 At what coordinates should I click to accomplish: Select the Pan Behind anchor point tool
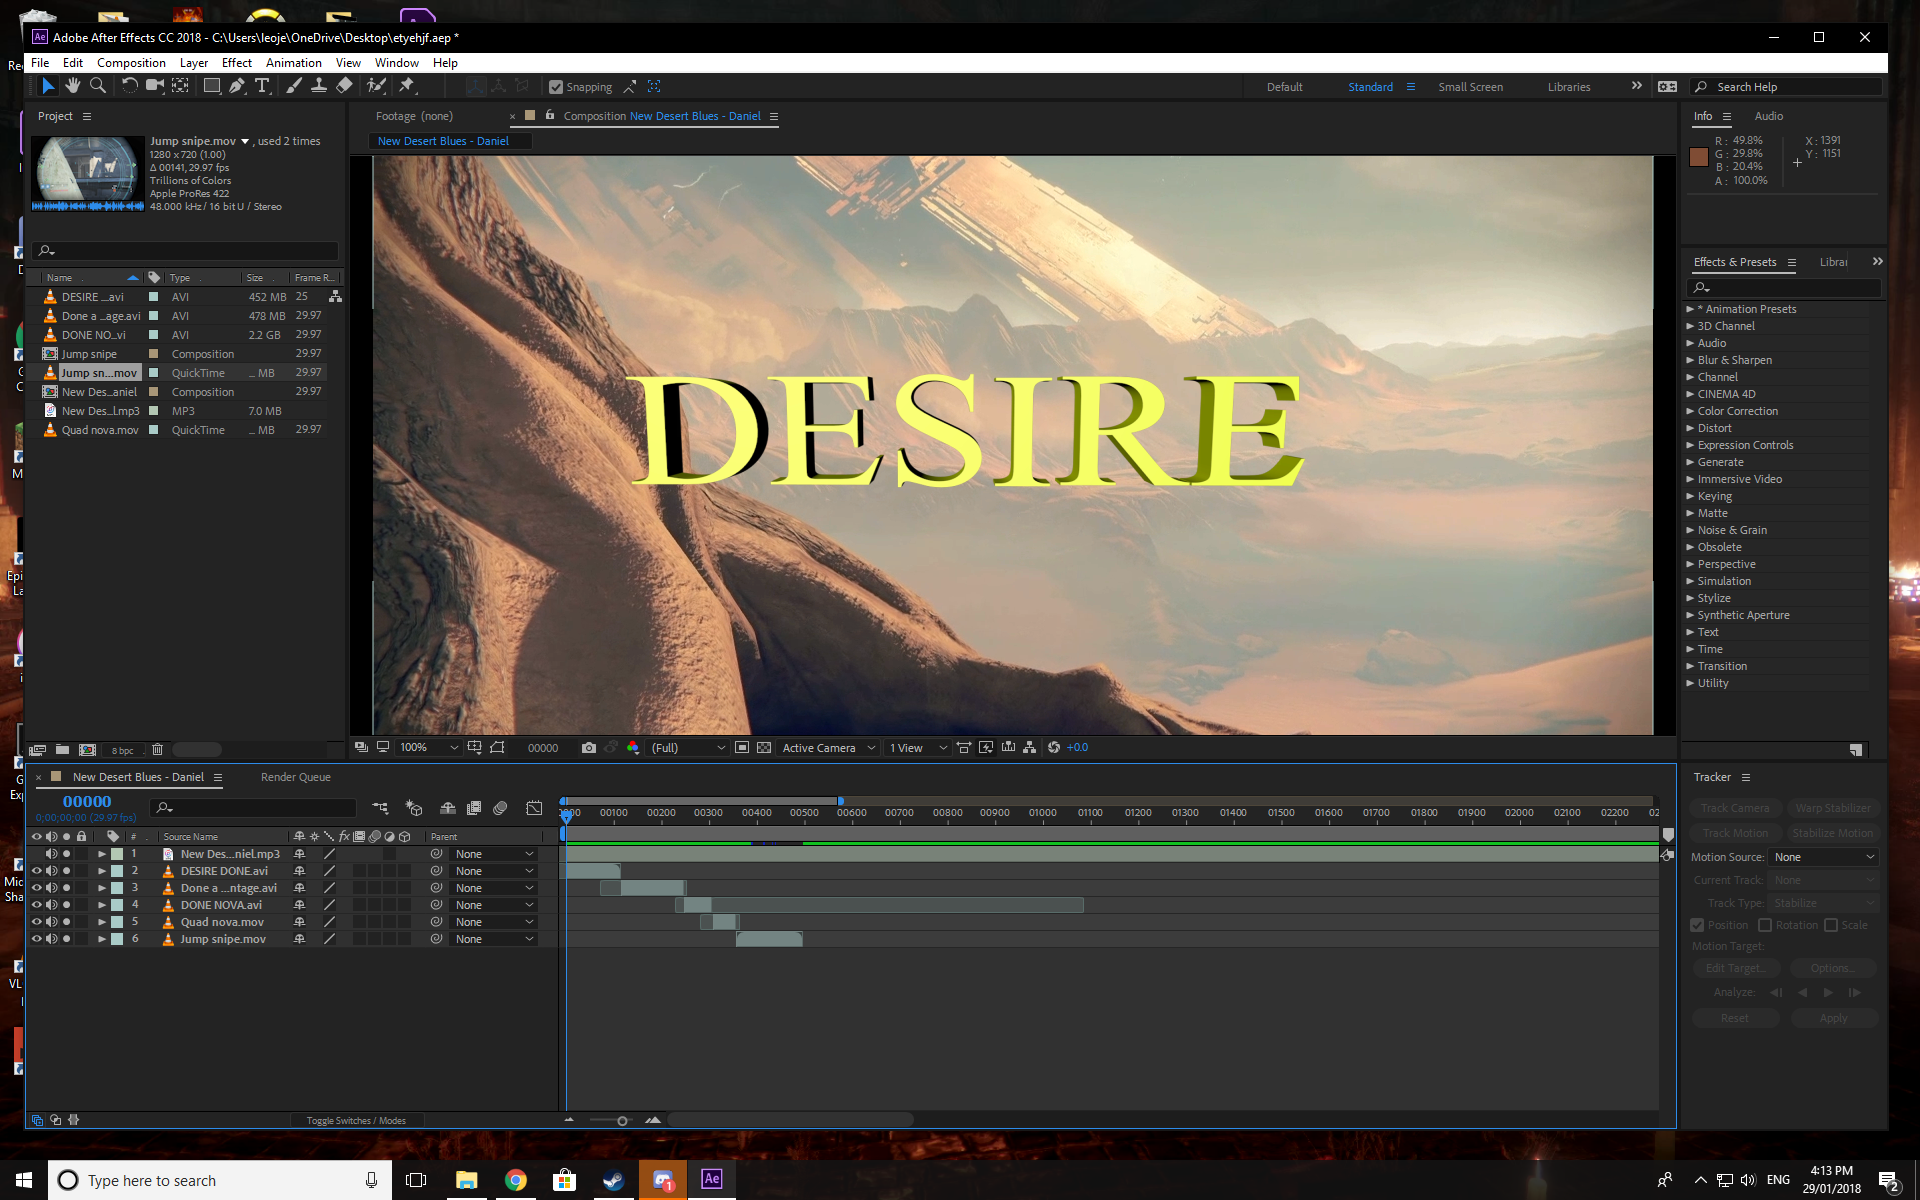tap(180, 87)
